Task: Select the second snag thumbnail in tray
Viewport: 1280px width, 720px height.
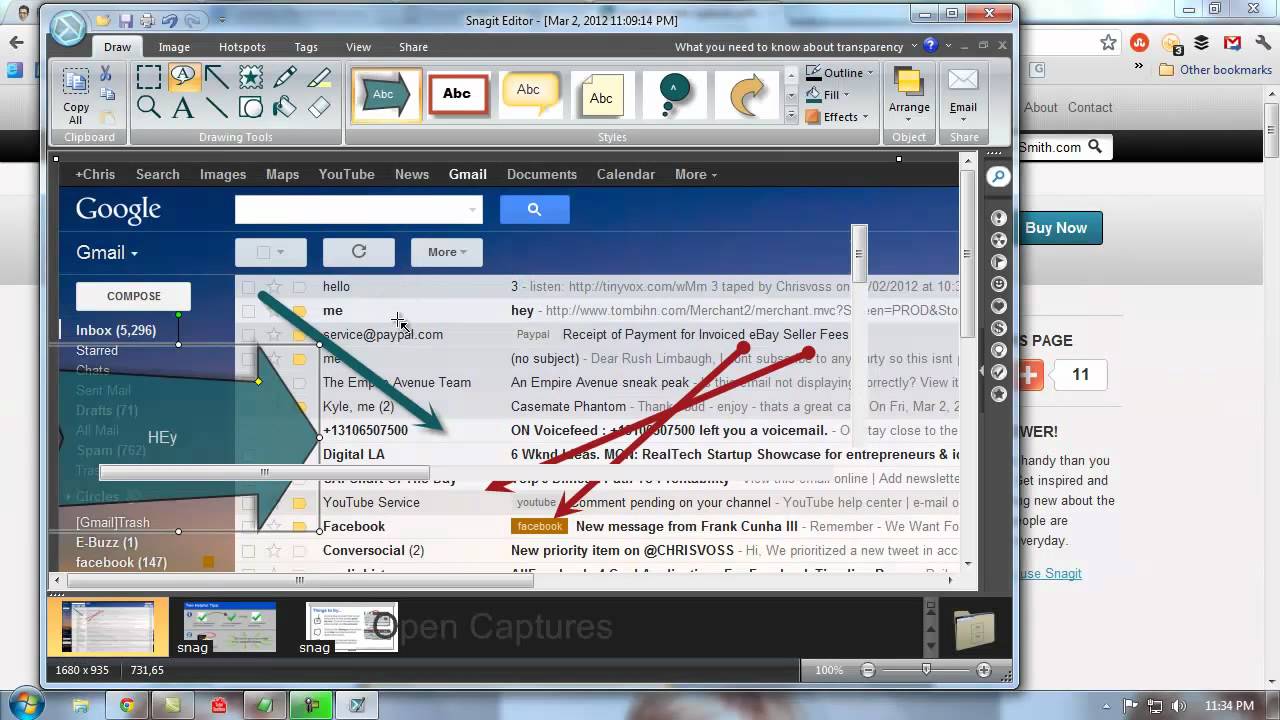Action: point(230,627)
